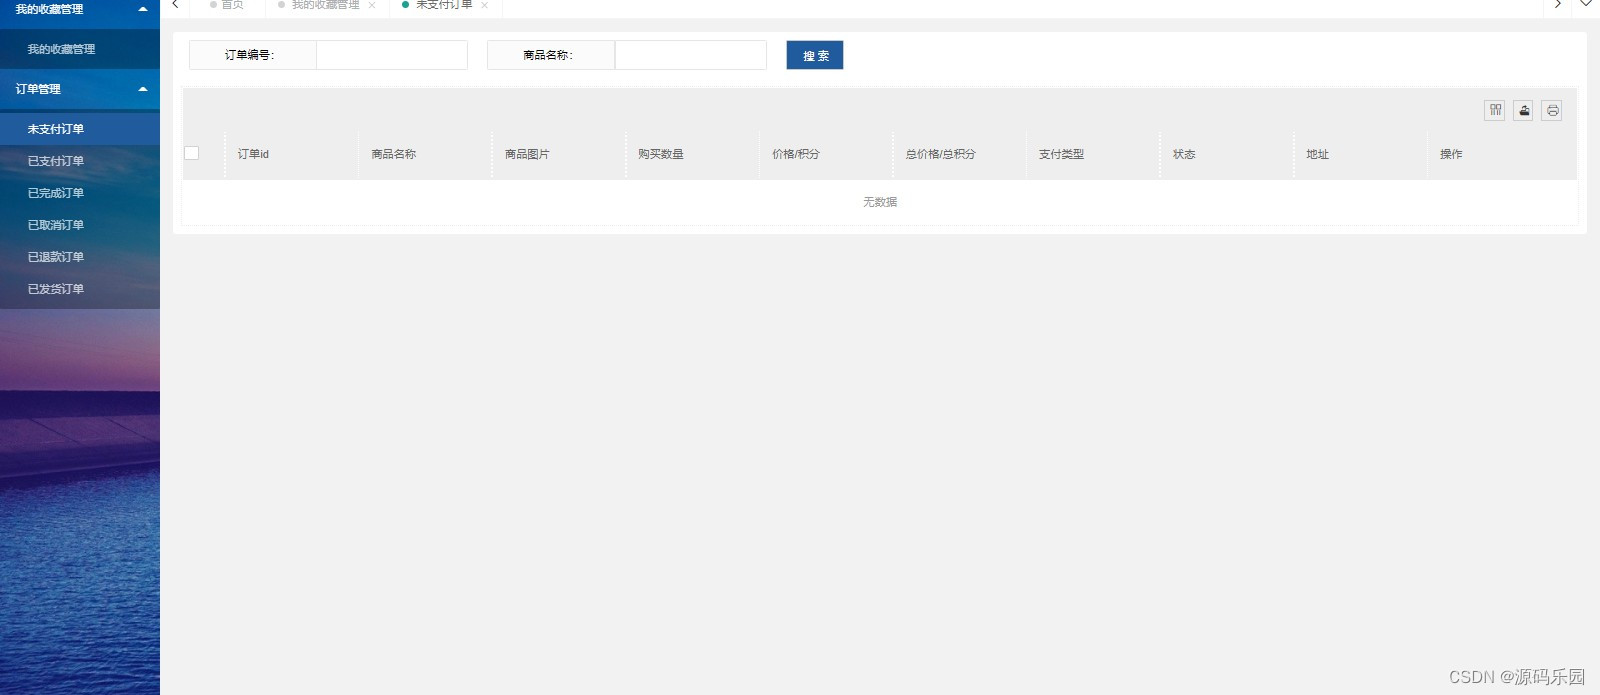Select the 未支付订单 tab
This screenshot has height=695, width=1600.
444,5
